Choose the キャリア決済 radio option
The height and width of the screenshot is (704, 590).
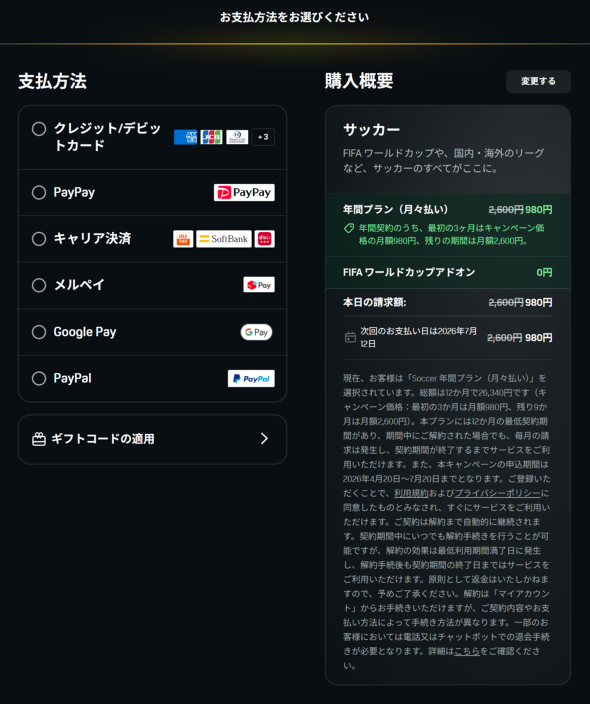[39, 239]
